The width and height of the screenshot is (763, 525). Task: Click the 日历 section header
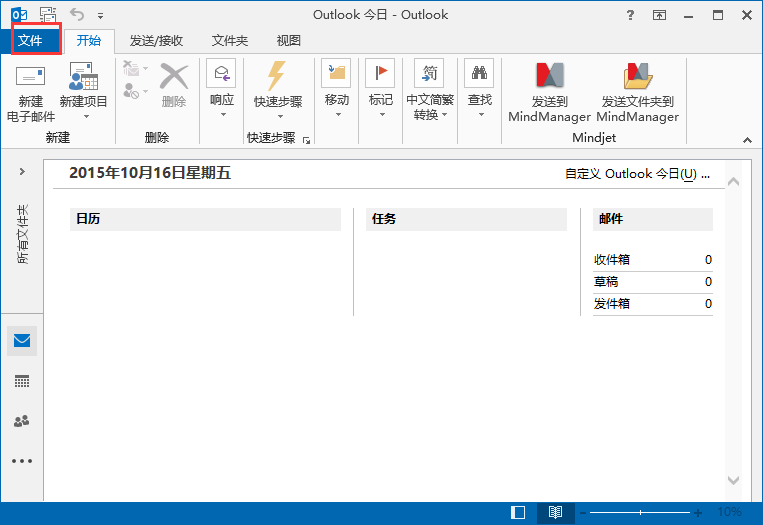(x=205, y=219)
